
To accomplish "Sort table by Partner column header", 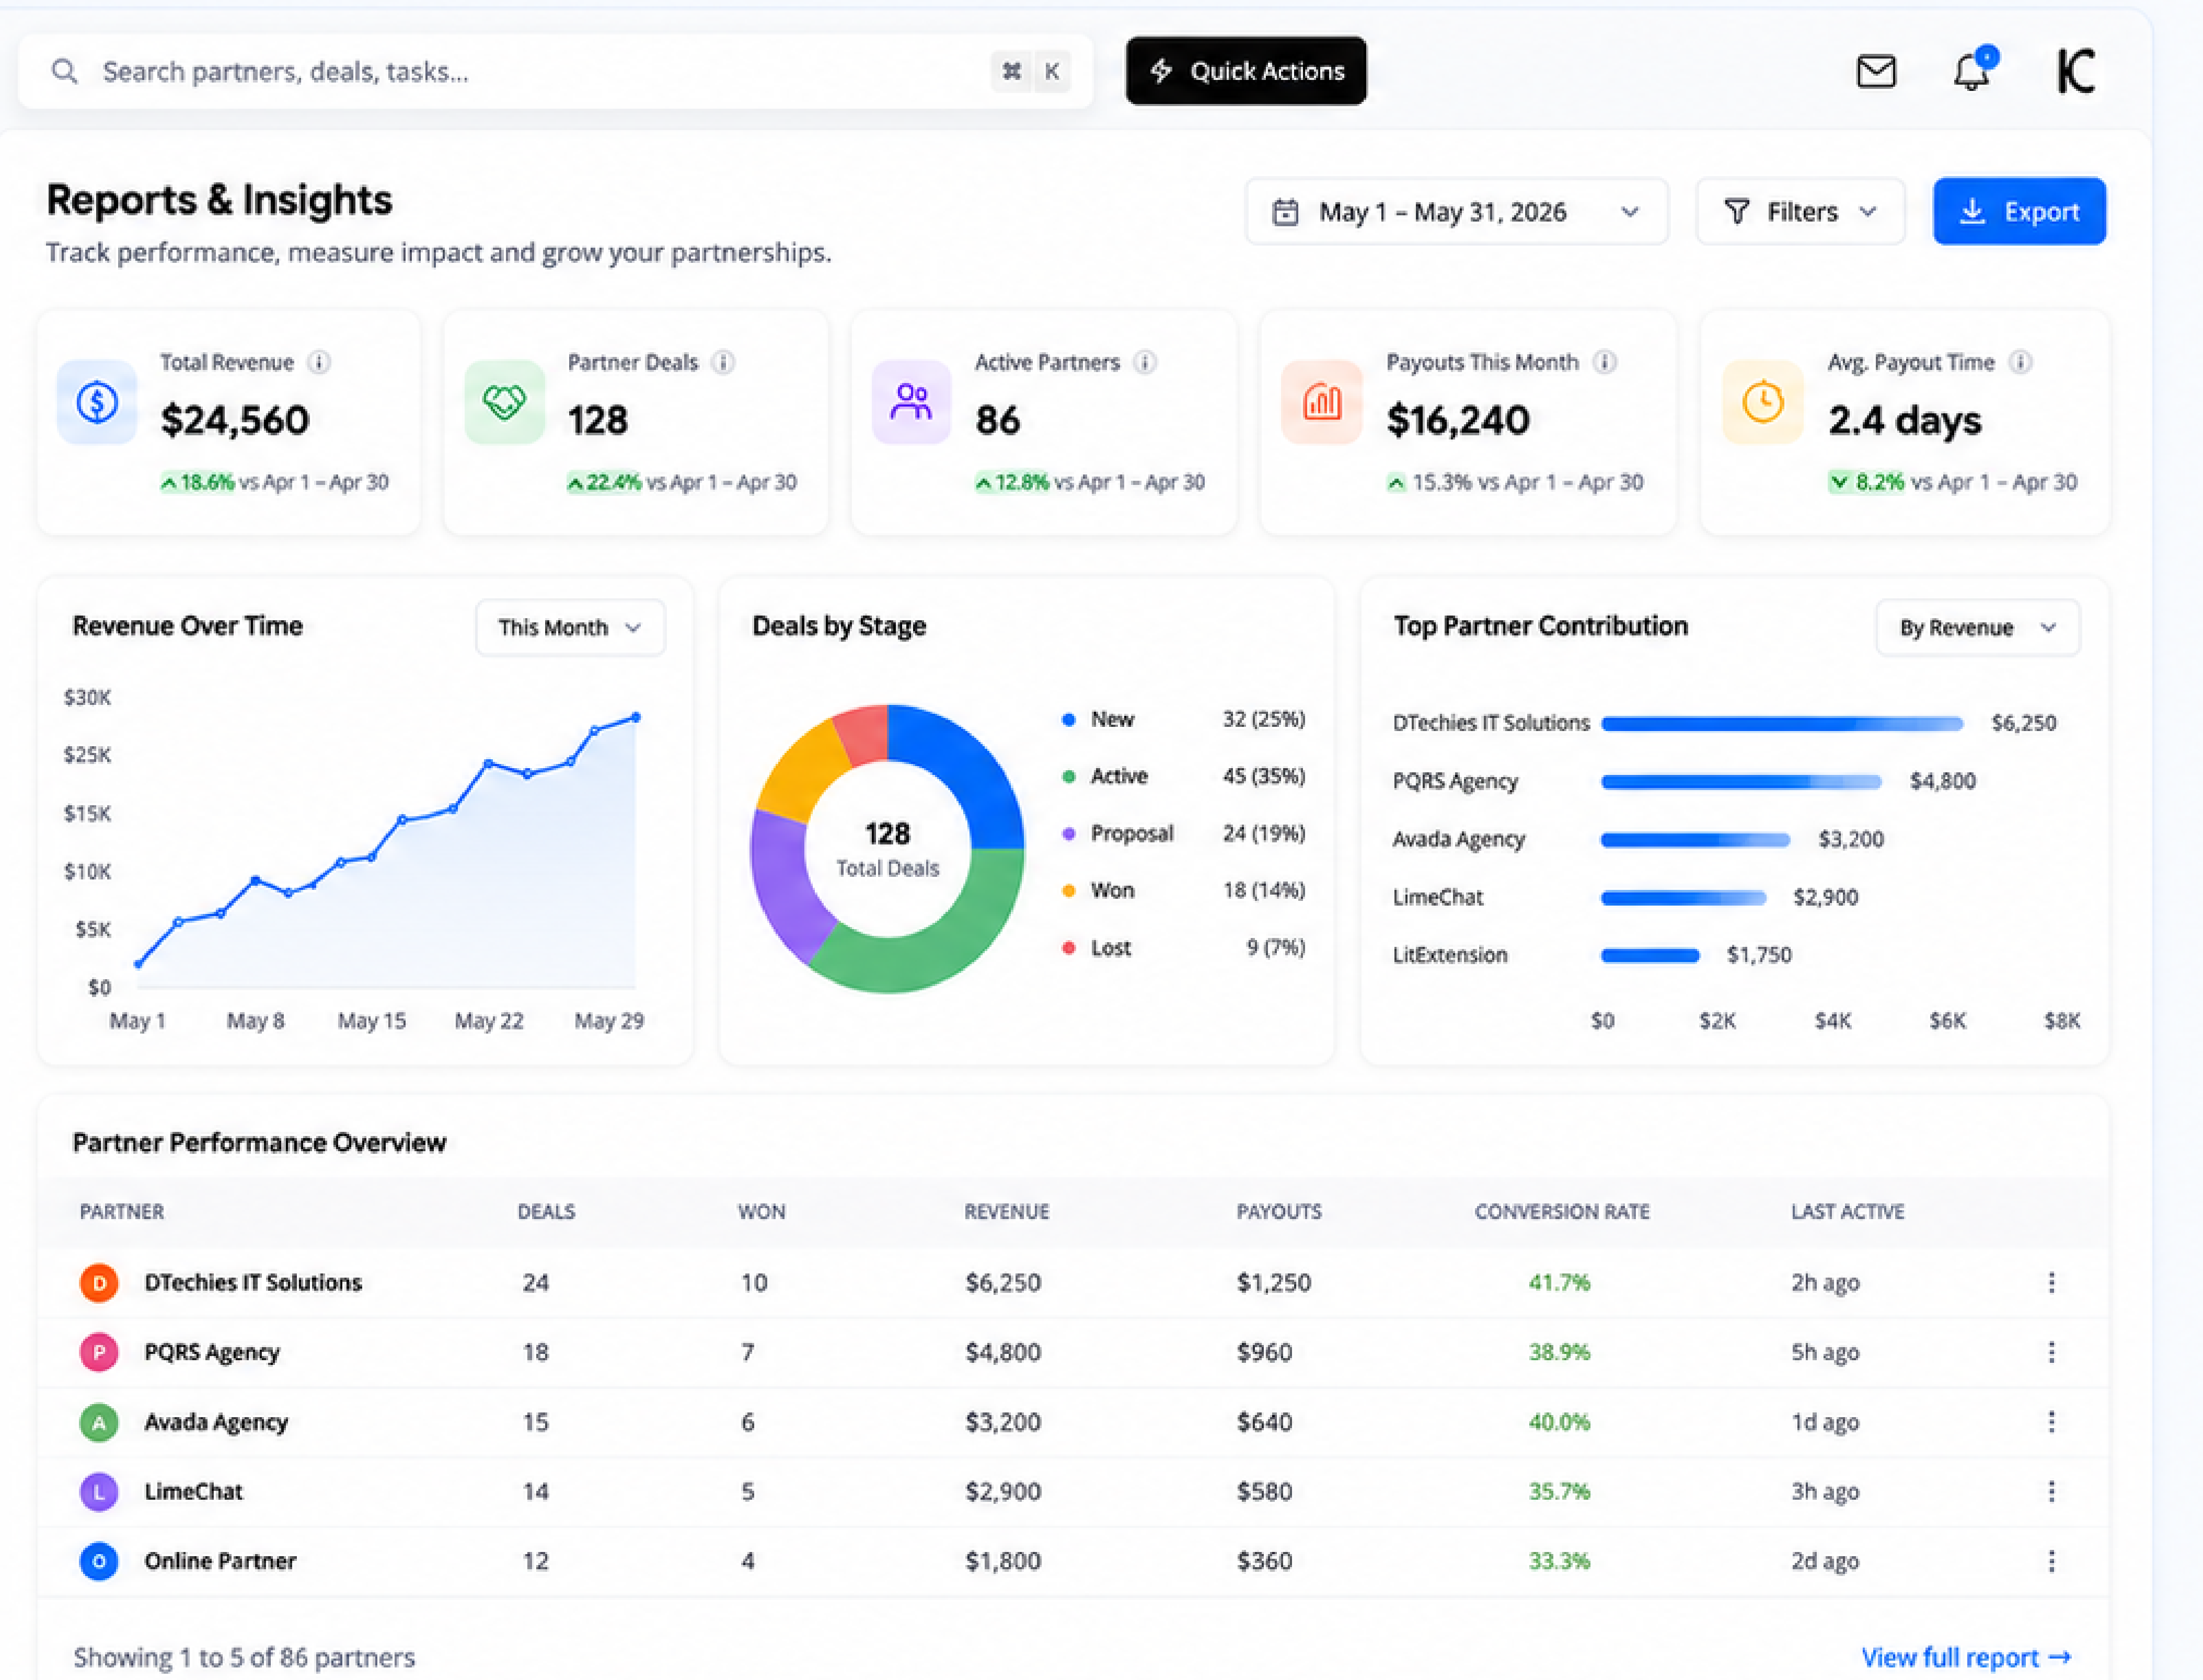I will (x=122, y=1211).
